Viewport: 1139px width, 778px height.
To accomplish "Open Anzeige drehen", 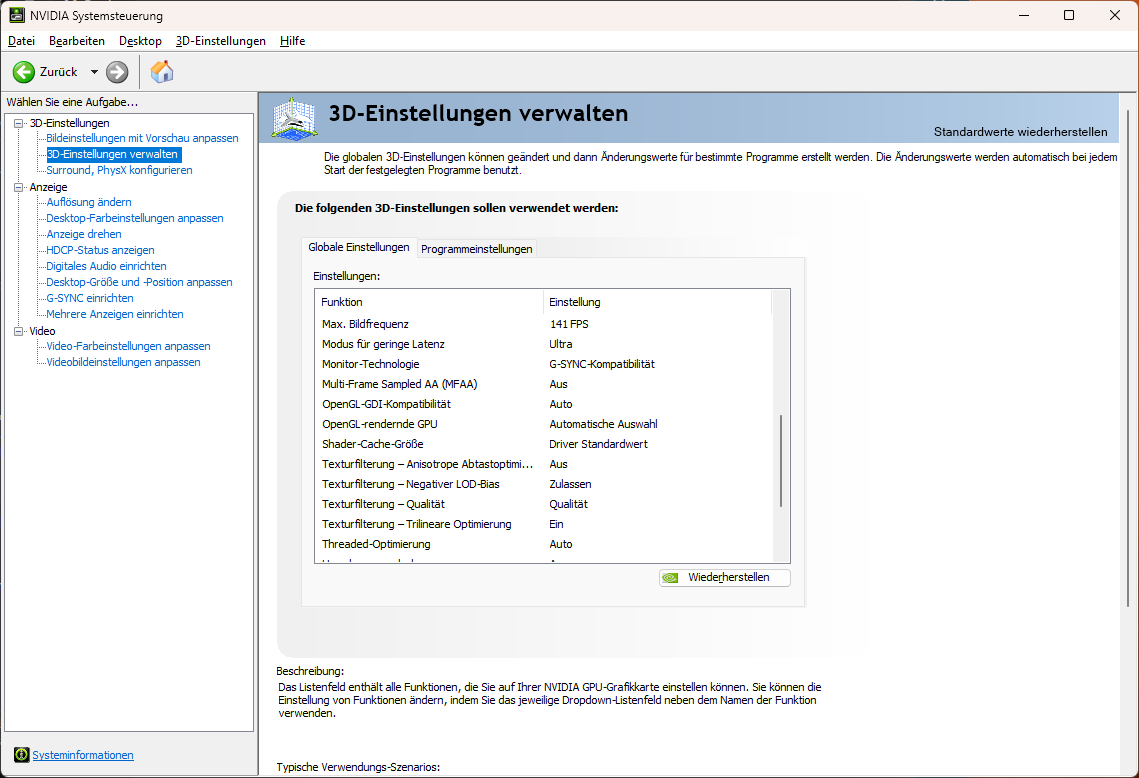I will (x=84, y=234).
